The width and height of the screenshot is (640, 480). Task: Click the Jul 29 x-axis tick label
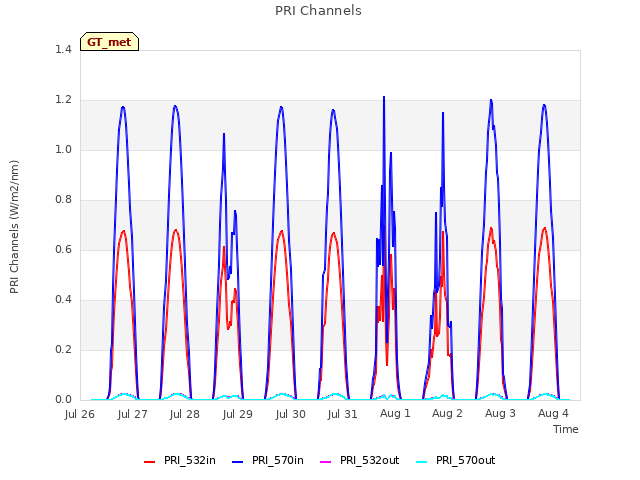(x=238, y=414)
